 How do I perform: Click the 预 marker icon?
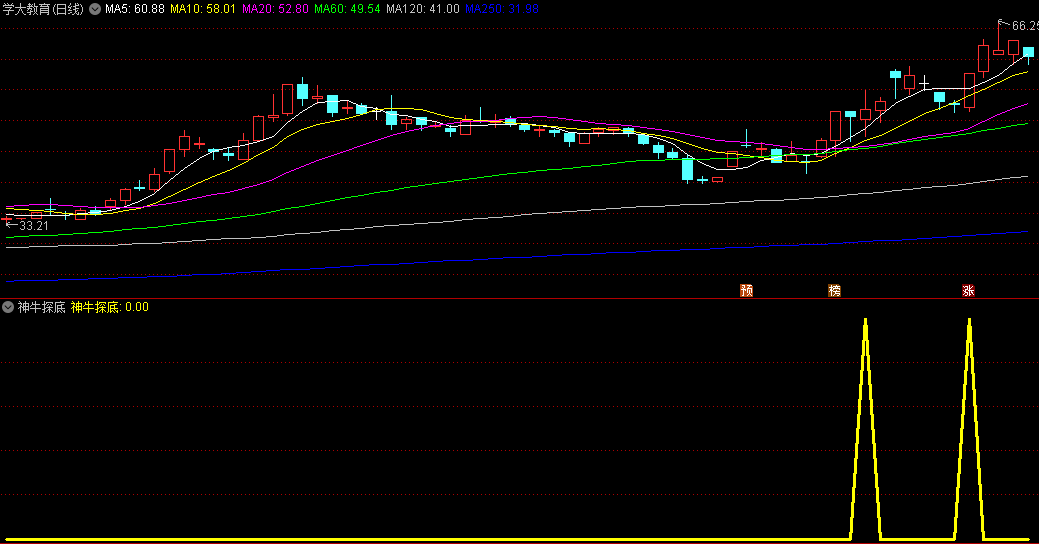point(747,290)
